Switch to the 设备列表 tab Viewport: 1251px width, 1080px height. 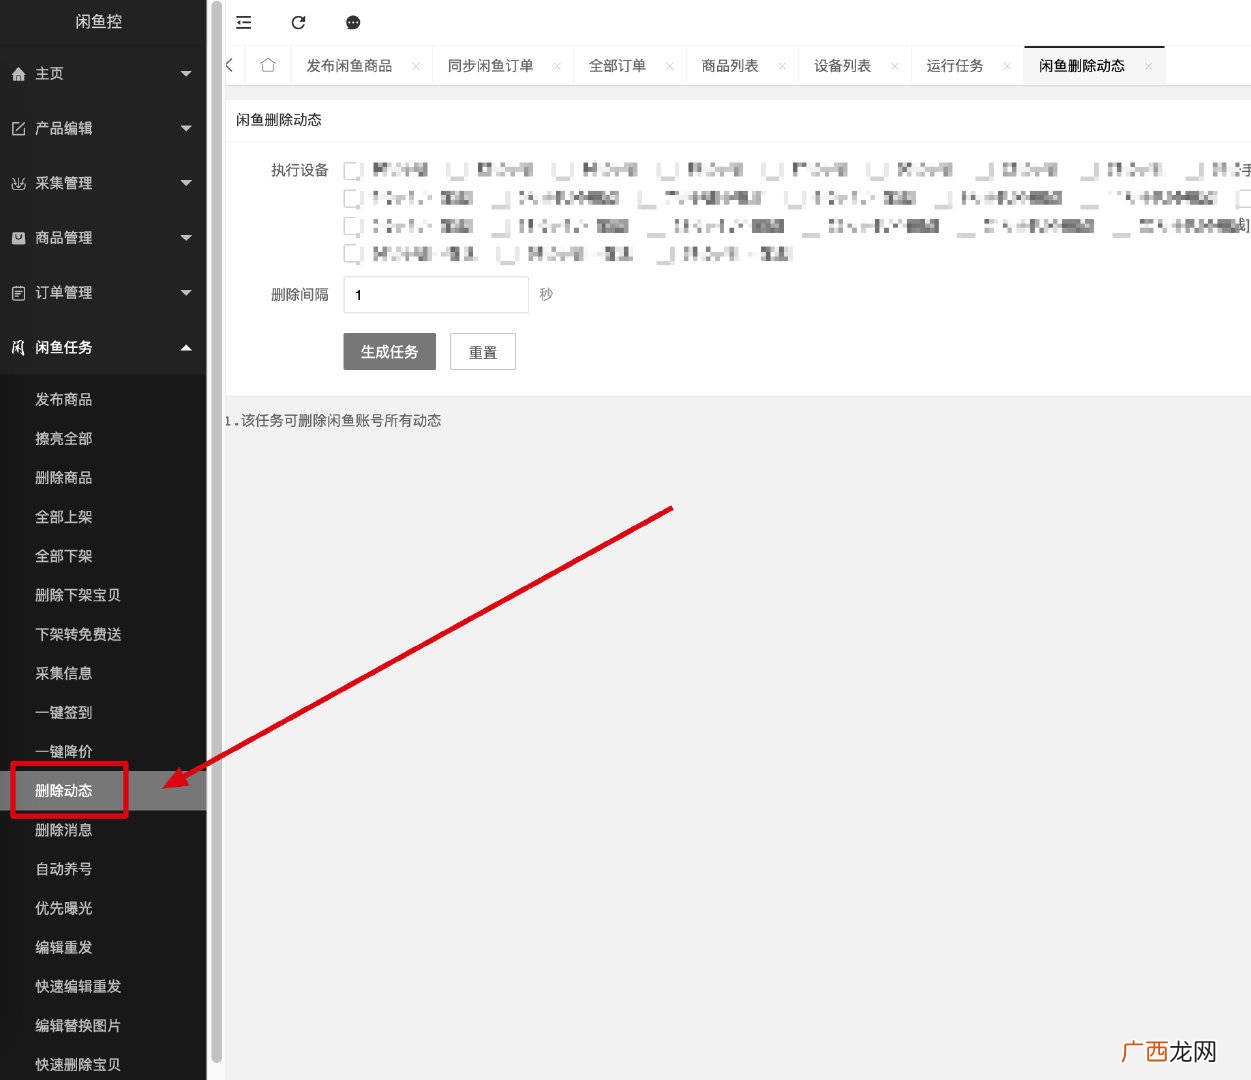[x=842, y=66]
